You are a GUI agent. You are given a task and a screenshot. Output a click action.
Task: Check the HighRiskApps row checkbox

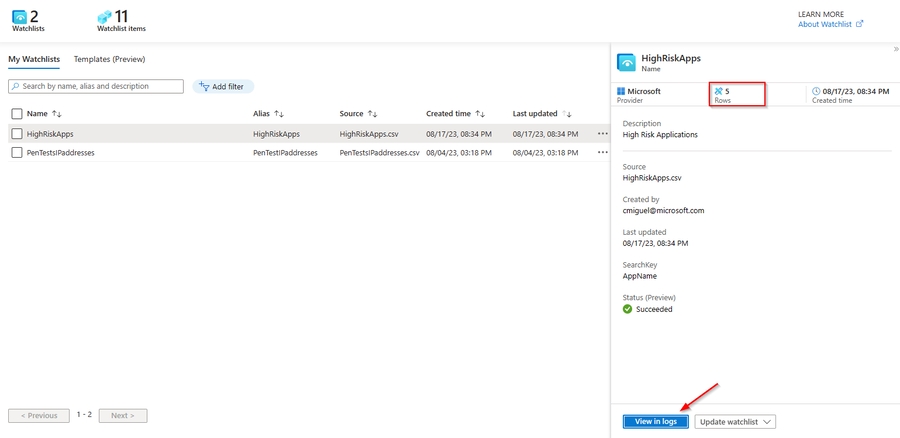coord(17,133)
